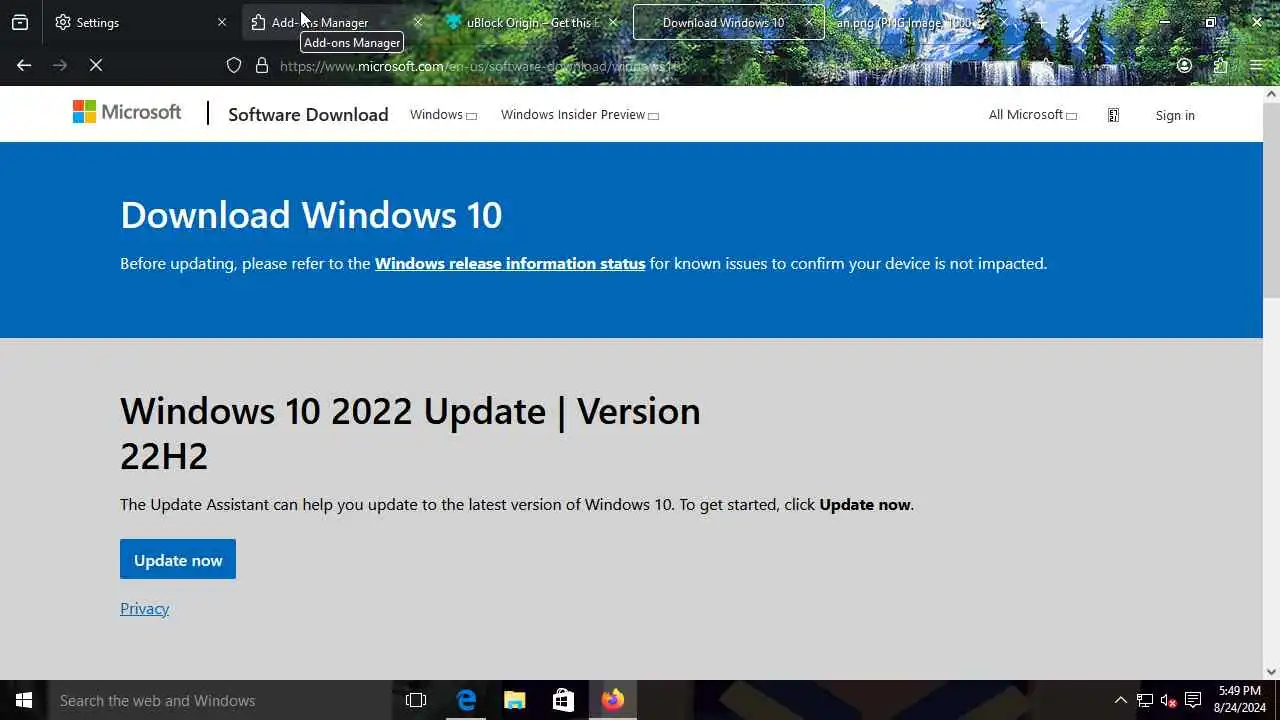The image size is (1280, 720).
Task: Open the Firefox hamburger application menu
Action: pyautogui.click(x=1257, y=65)
